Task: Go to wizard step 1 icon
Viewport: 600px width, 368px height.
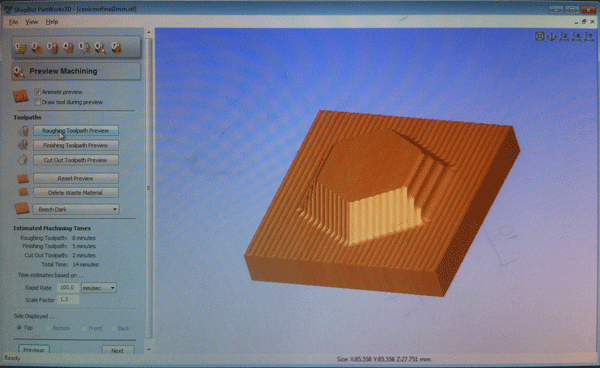Action: click(x=20, y=47)
